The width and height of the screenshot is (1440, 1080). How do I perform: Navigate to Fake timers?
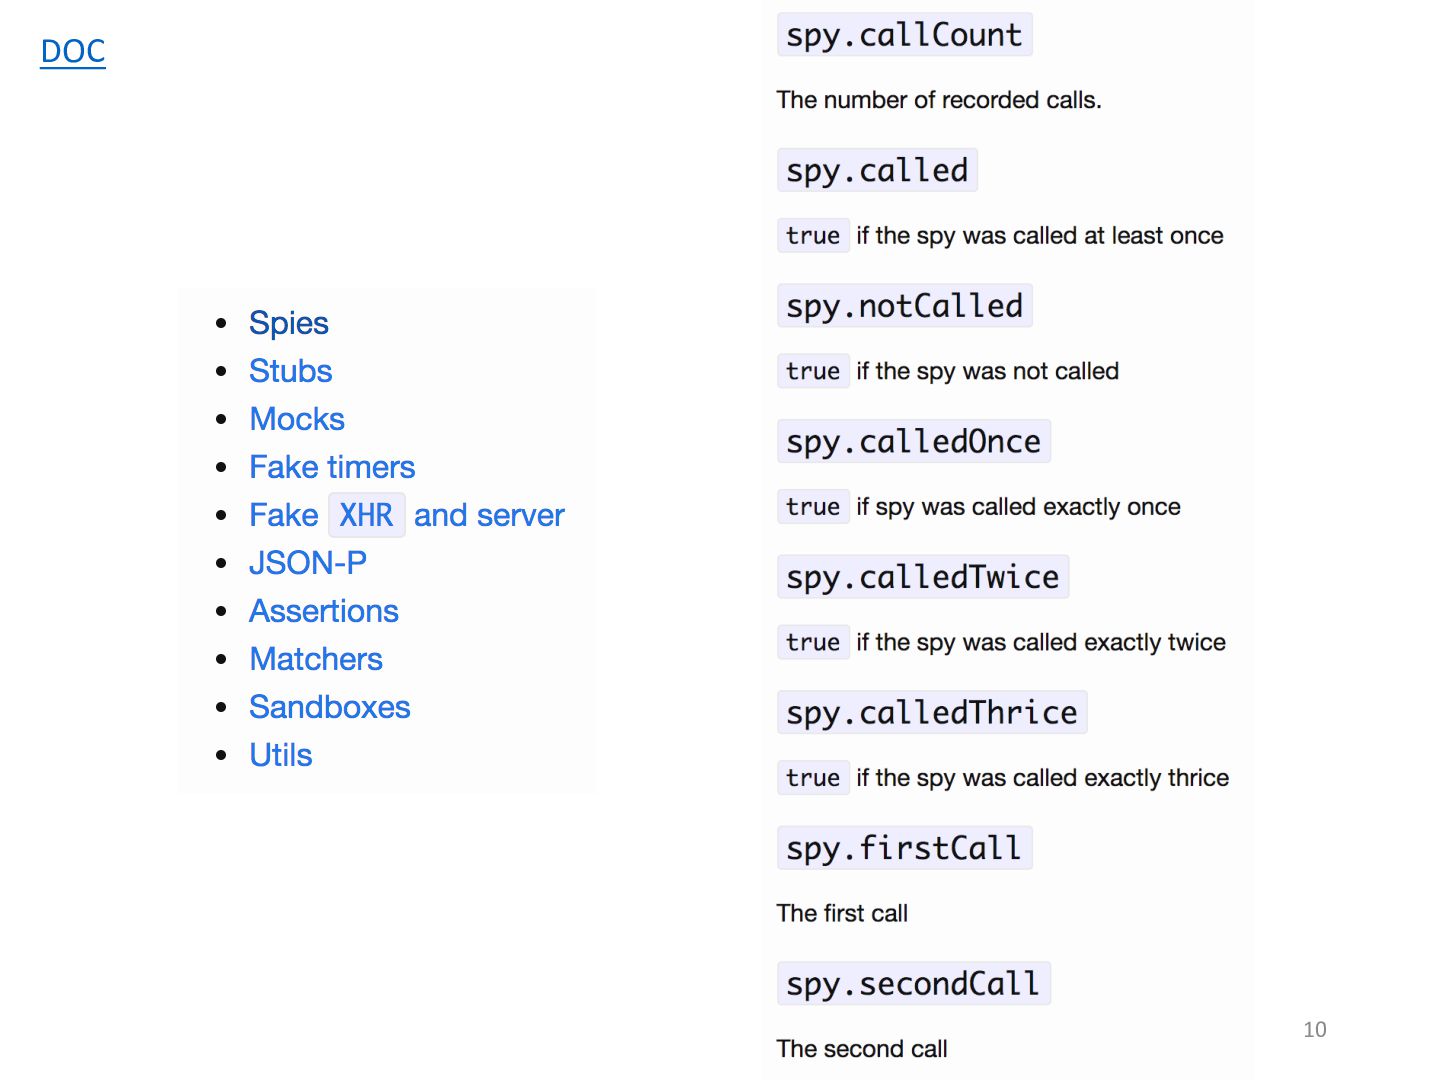[x=332, y=467]
